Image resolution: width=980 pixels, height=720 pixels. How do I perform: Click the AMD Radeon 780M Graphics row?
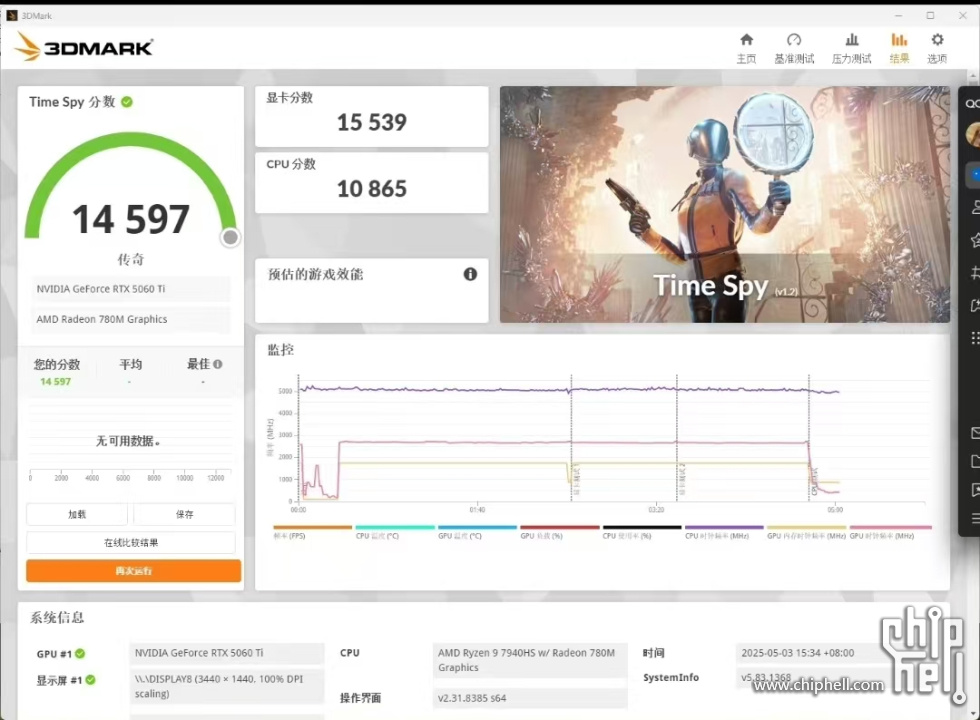pyautogui.click(x=131, y=319)
